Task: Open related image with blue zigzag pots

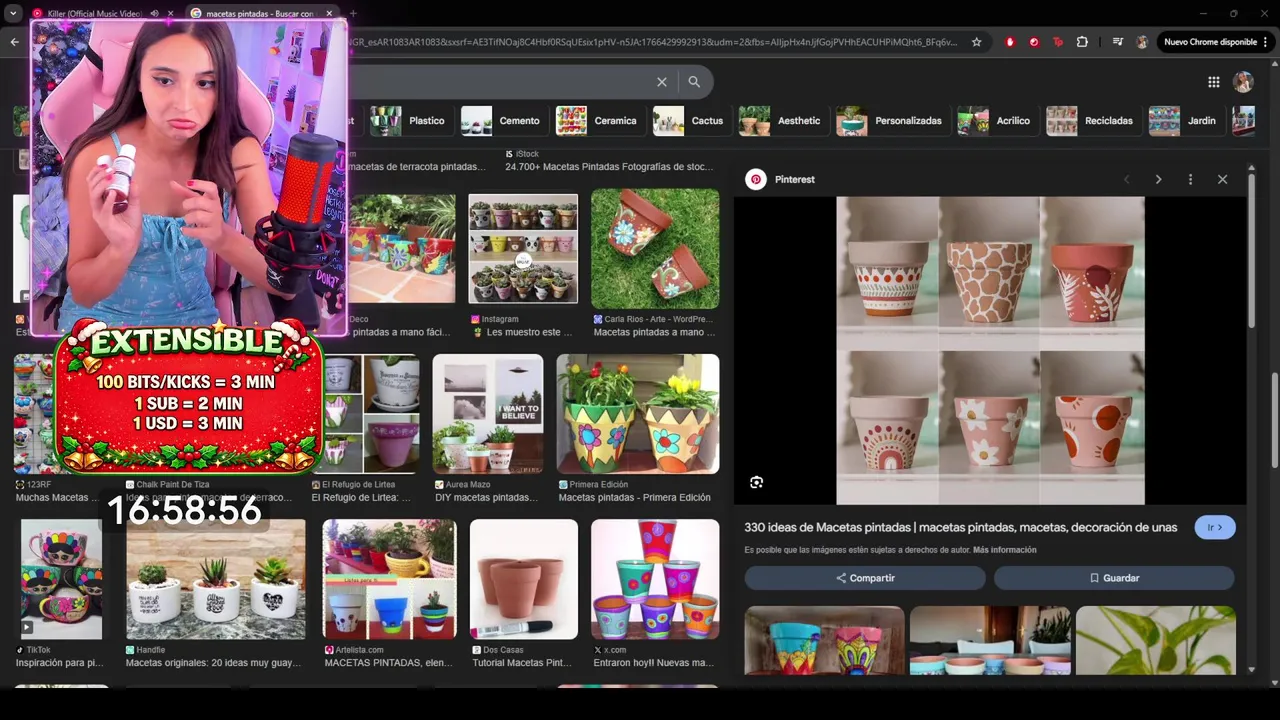Action: tap(824, 640)
